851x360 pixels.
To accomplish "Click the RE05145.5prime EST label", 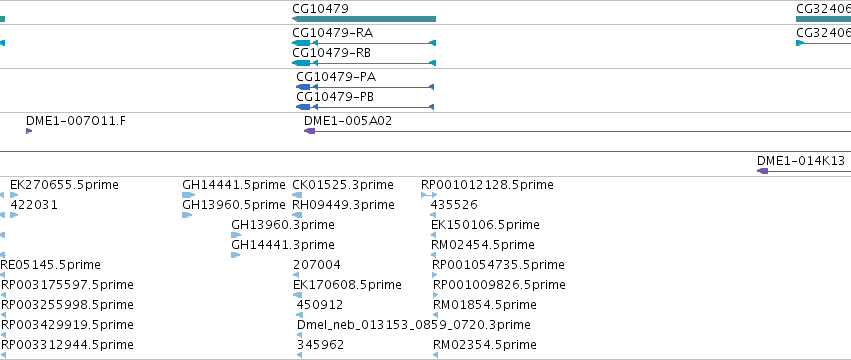I will pos(50,265).
